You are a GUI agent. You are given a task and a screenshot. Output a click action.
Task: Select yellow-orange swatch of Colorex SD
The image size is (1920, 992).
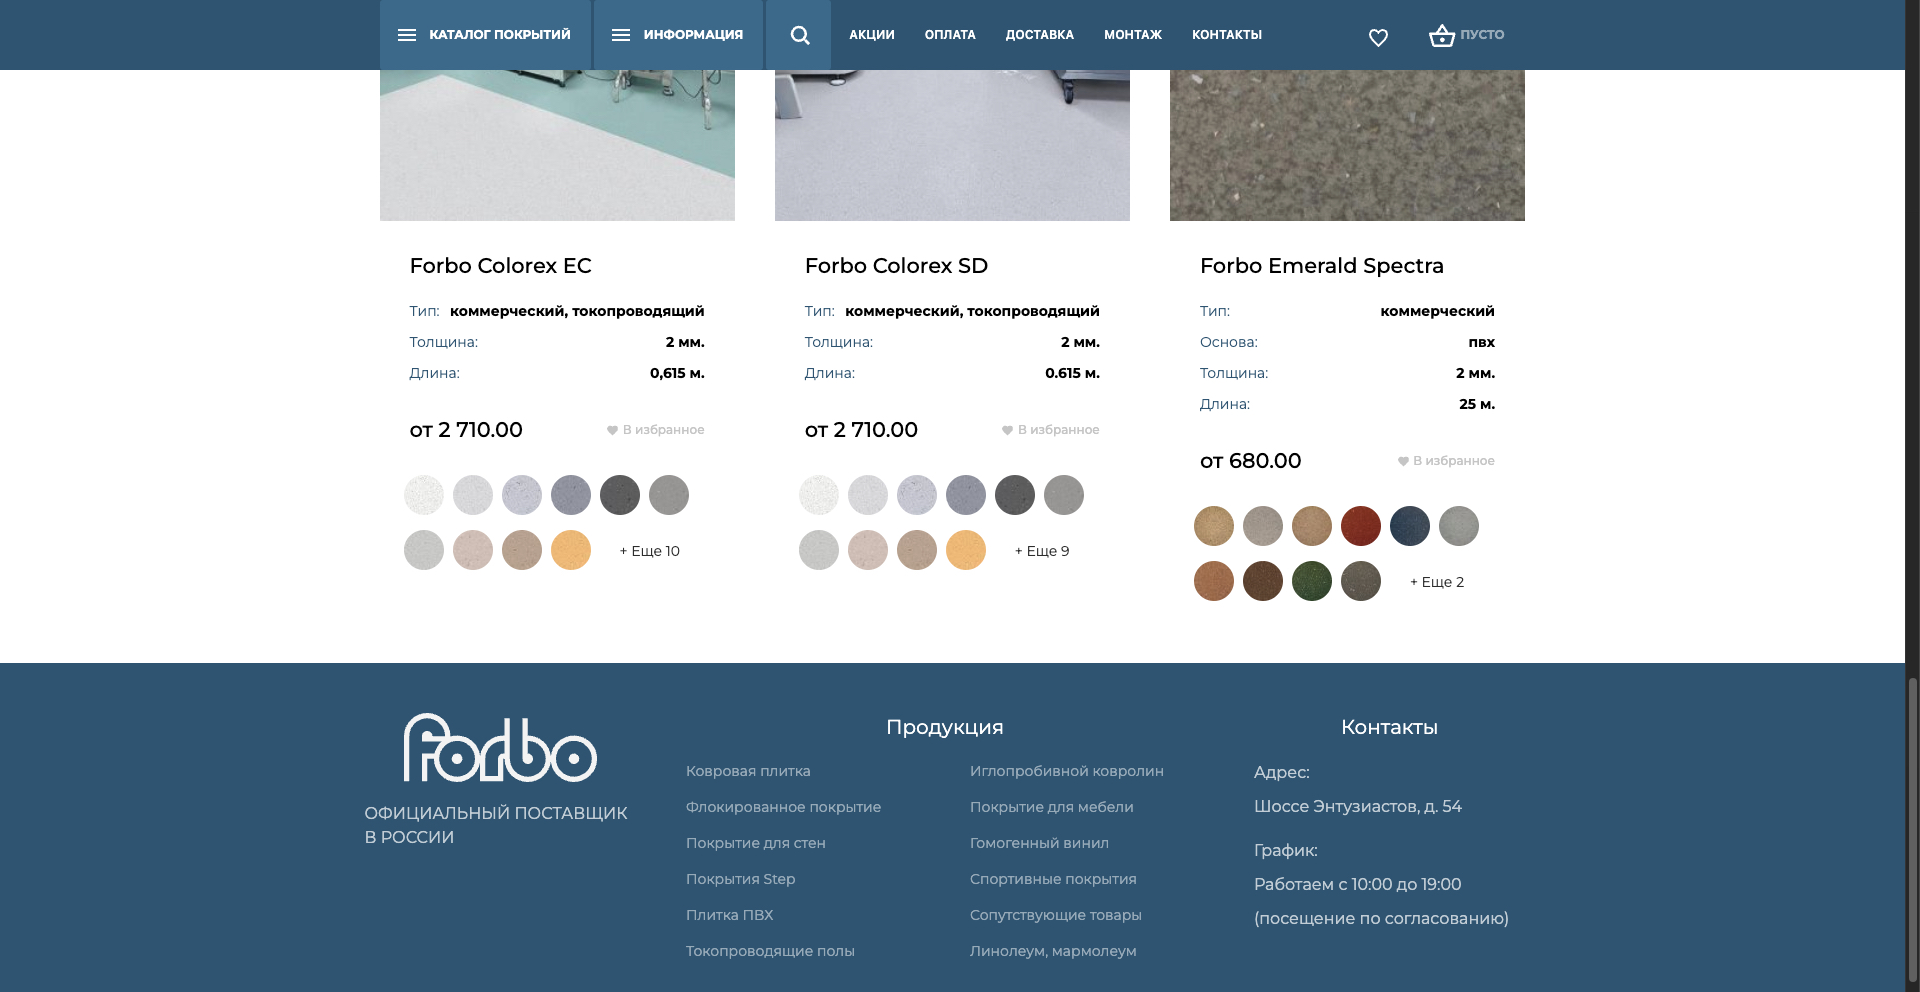tap(966, 550)
